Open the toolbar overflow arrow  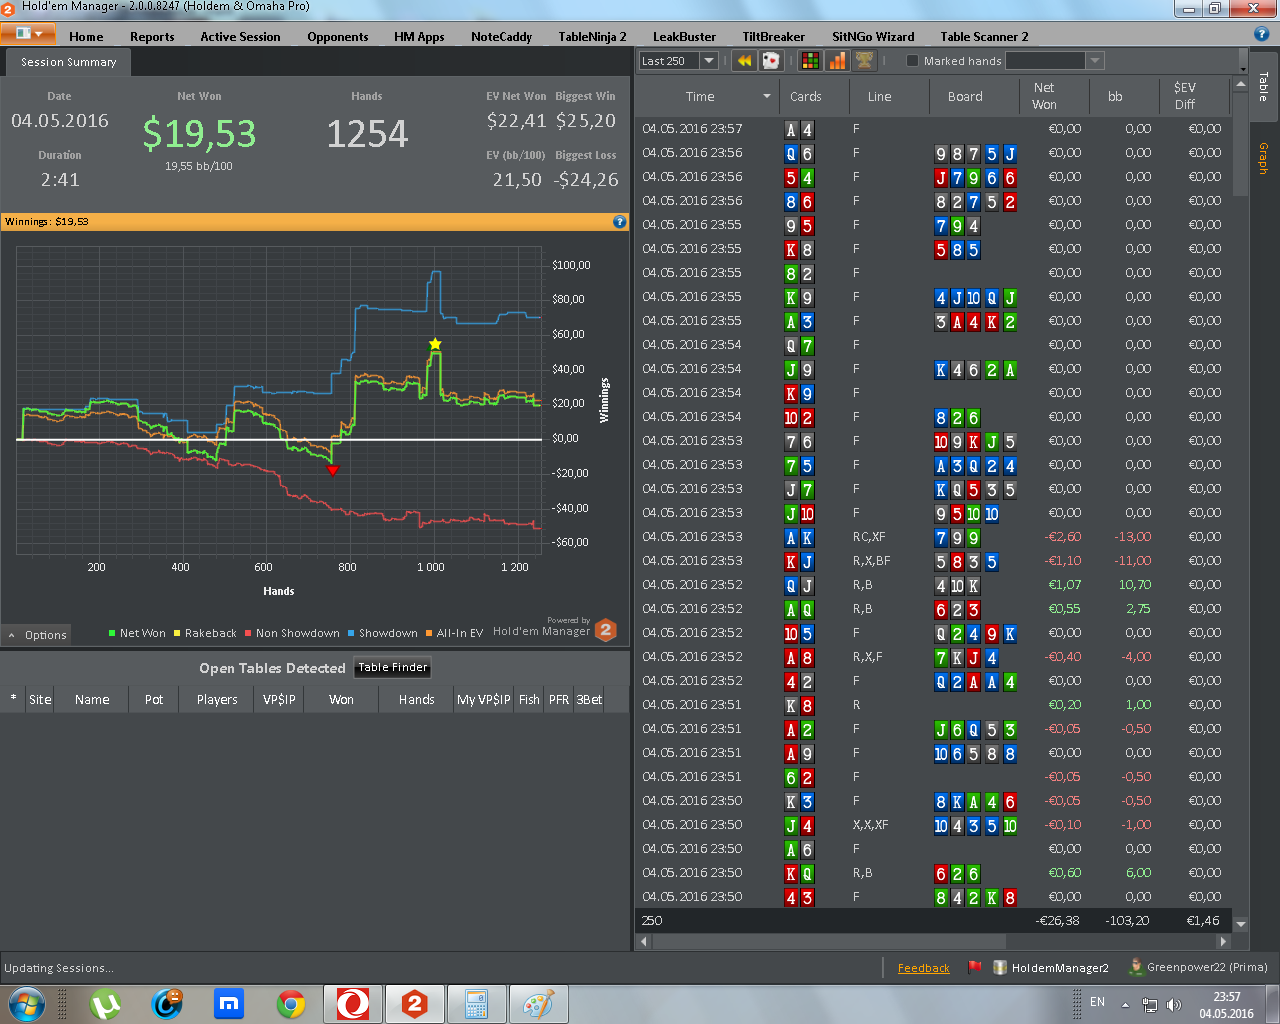click(x=1243, y=62)
